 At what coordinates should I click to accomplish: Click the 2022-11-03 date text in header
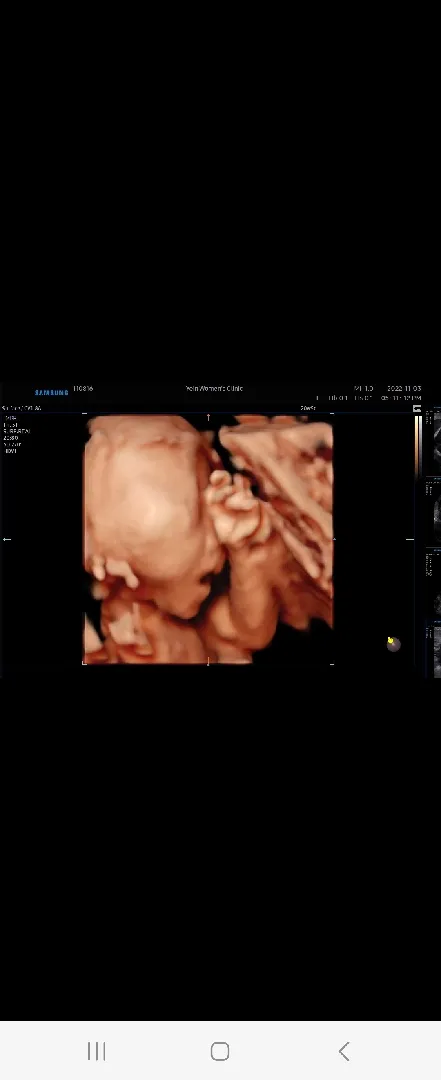pyautogui.click(x=404, y=389)
